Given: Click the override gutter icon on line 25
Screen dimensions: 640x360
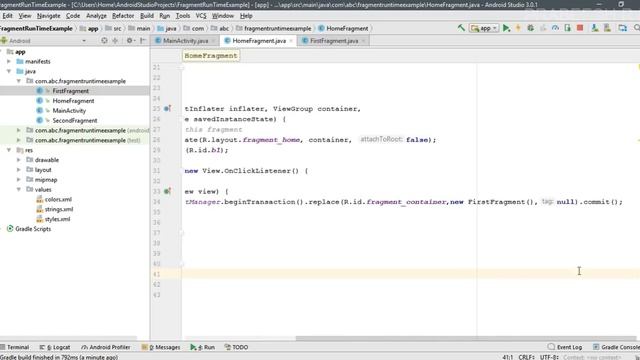Looking at the screenshot, I should coord(167,109).
